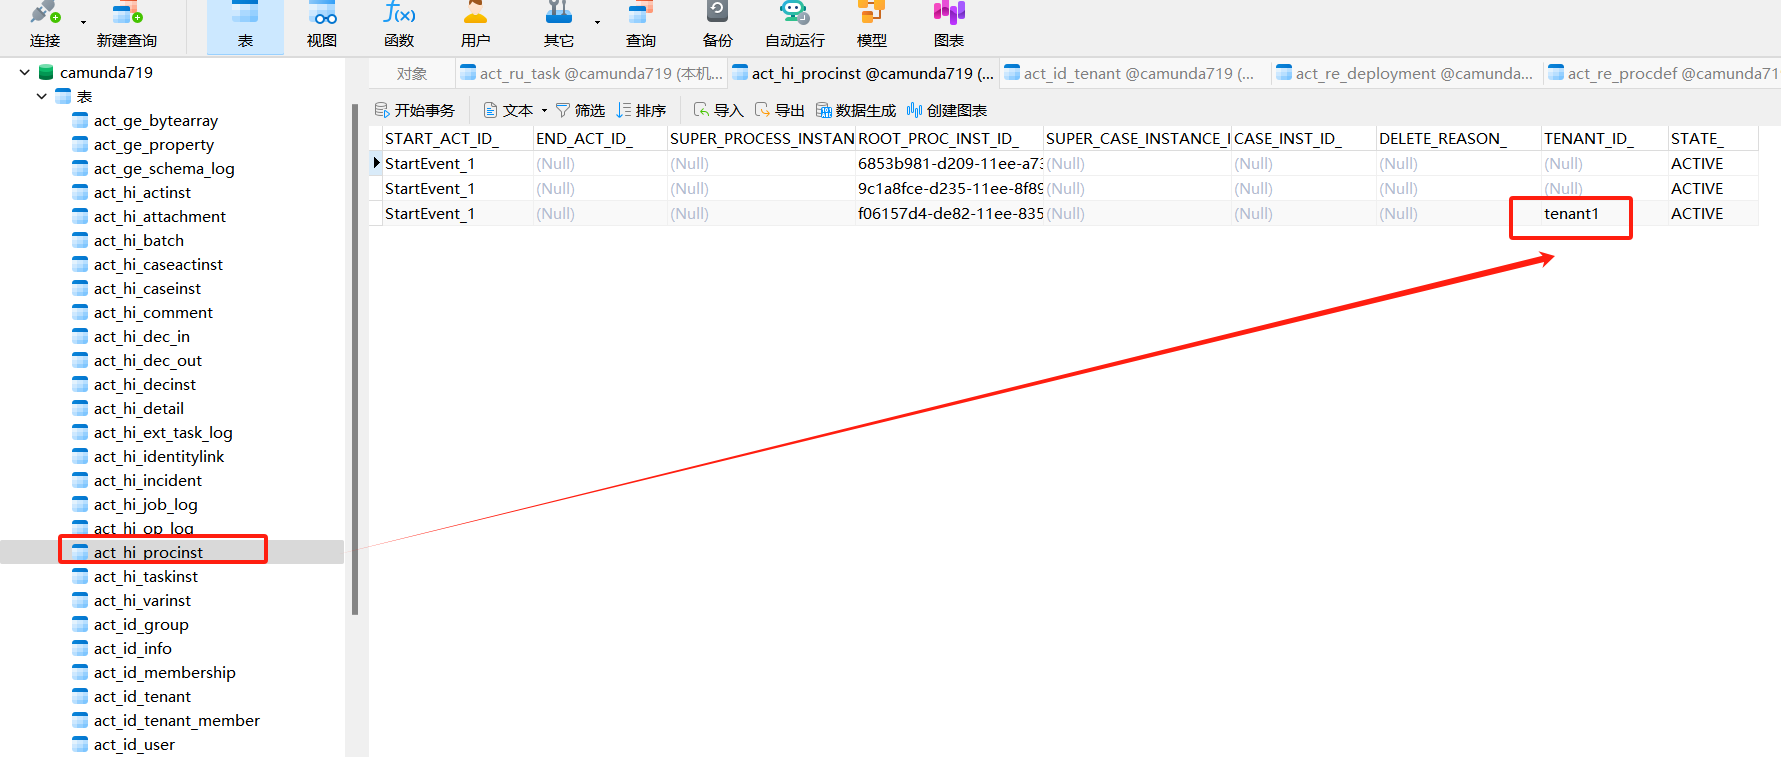Select the act_ge_bytearray table
The height and width of the screenshot is (757, 1781).
click(x=155, y=120)
